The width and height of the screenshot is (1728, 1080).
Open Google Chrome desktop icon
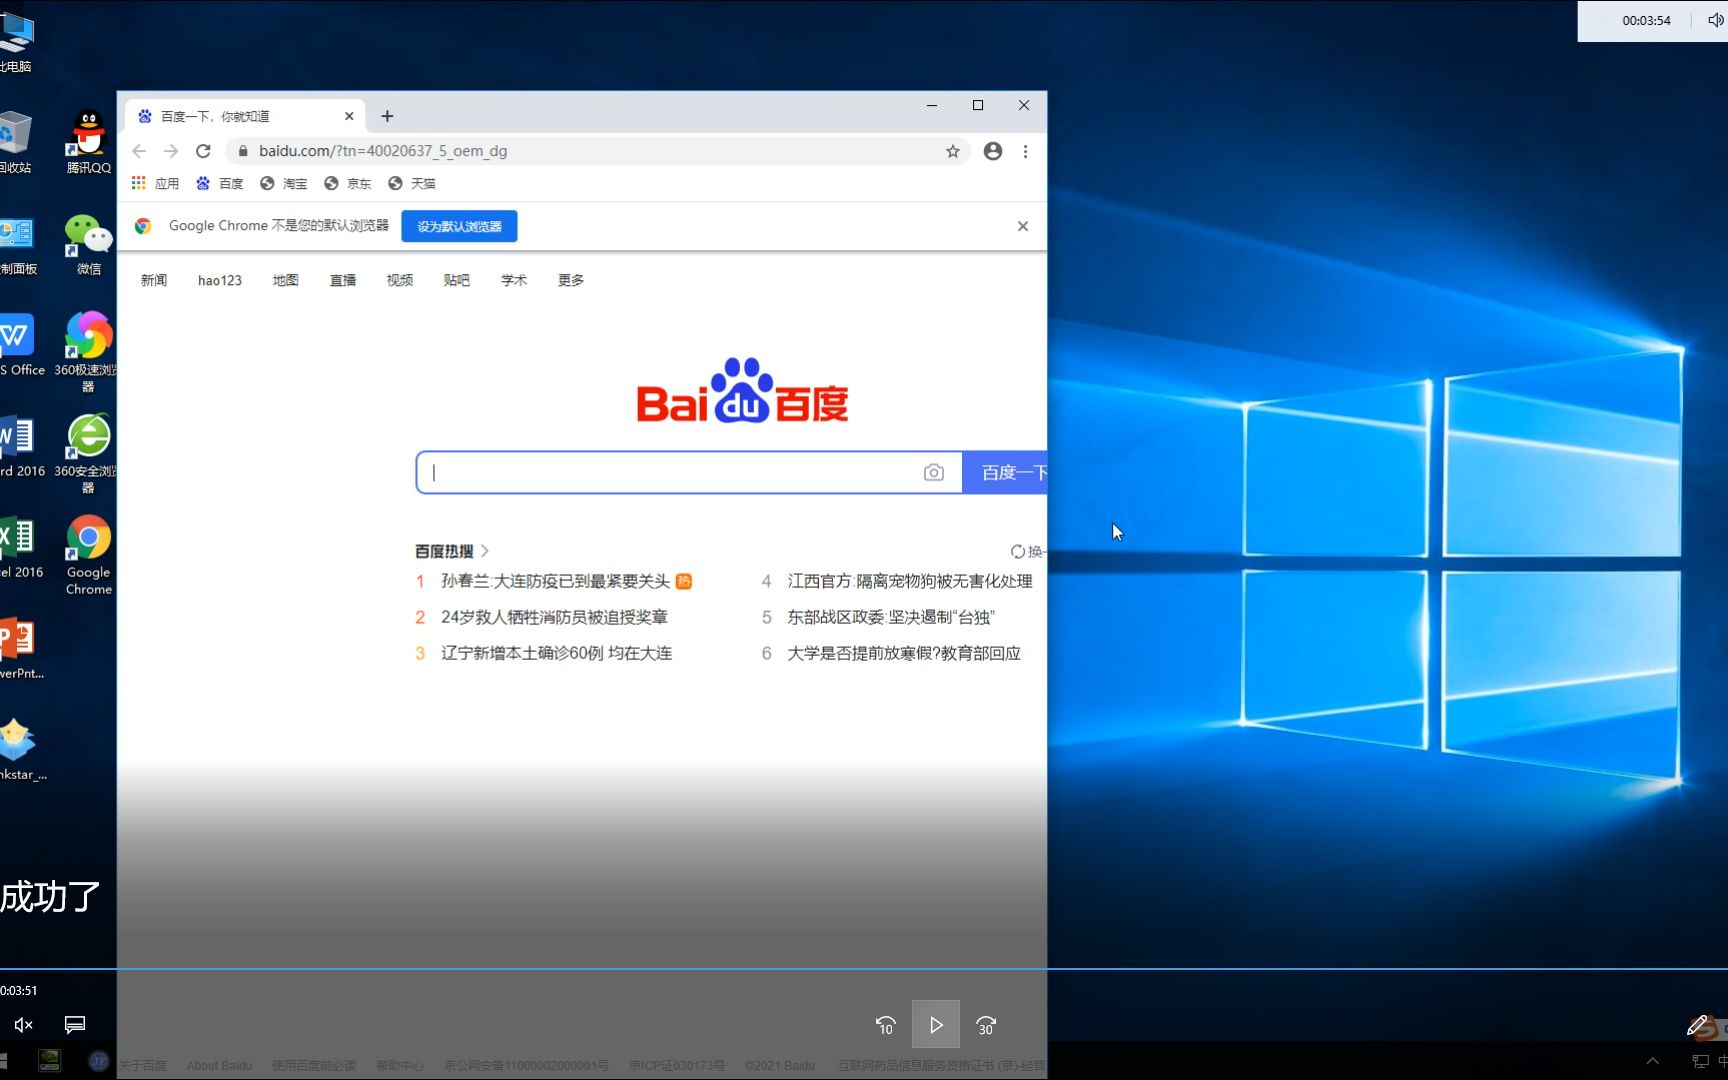[x=89, y=555]
